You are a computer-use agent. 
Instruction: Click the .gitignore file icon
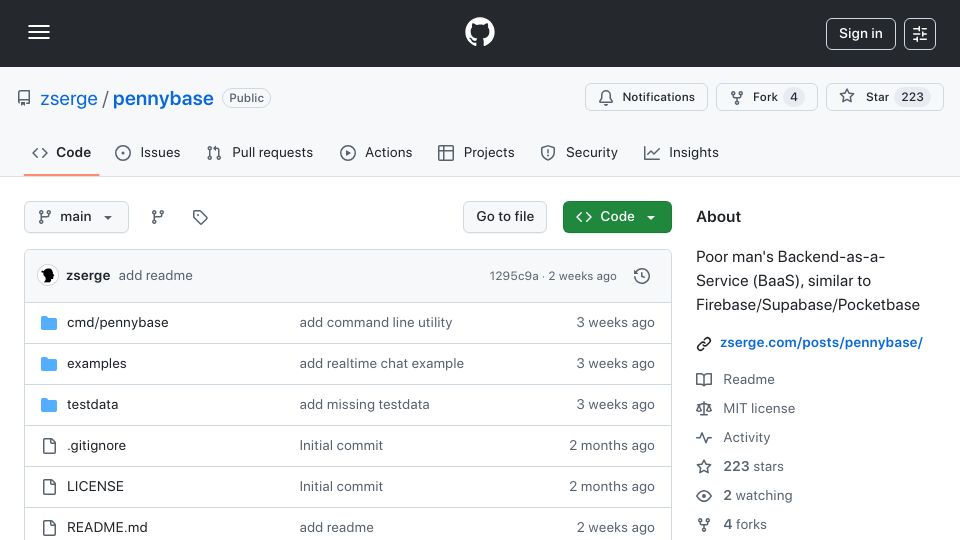50,446
